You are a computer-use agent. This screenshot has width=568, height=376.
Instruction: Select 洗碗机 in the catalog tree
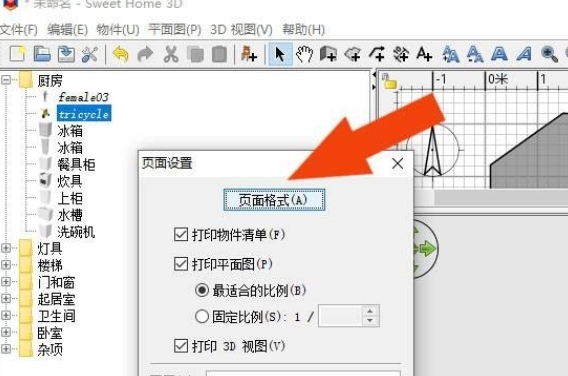[x=76, y=232]
